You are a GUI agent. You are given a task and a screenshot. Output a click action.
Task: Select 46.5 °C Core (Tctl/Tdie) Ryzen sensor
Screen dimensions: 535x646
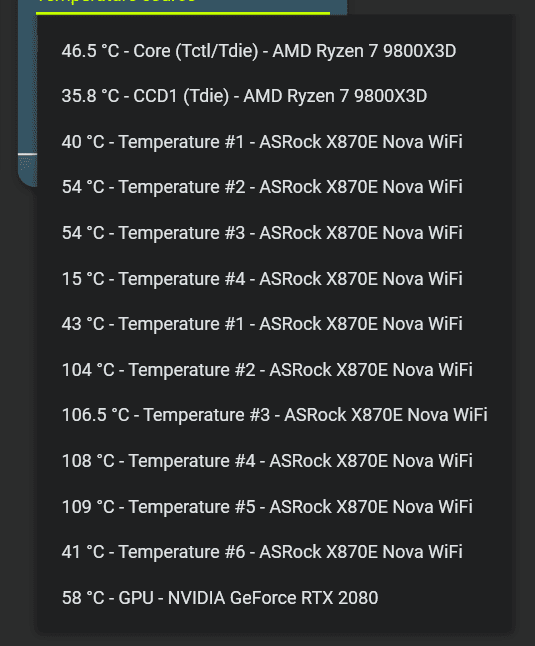tap(275, 51)
